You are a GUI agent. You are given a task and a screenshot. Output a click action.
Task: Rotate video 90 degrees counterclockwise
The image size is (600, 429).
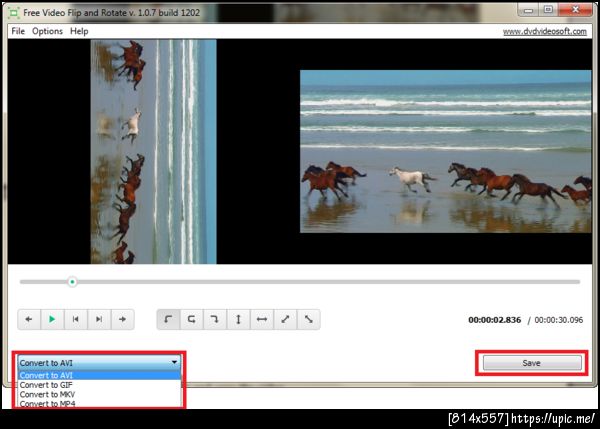point(168,319)
